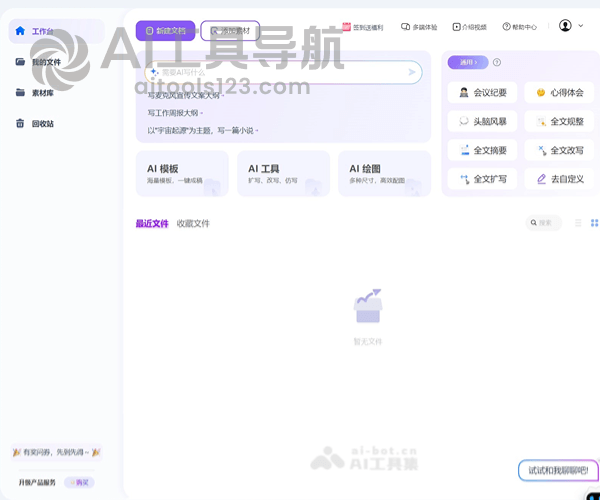600x500 pixels.
Task: Click the AI writing prompt input field
Action: (x=284, y=72)
